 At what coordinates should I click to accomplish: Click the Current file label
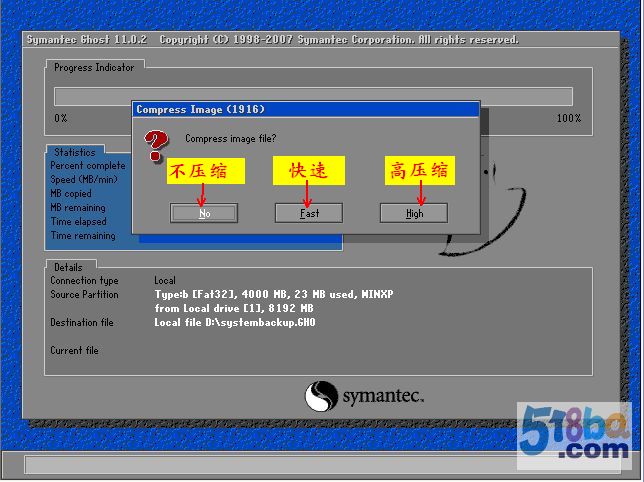(74, 350)
